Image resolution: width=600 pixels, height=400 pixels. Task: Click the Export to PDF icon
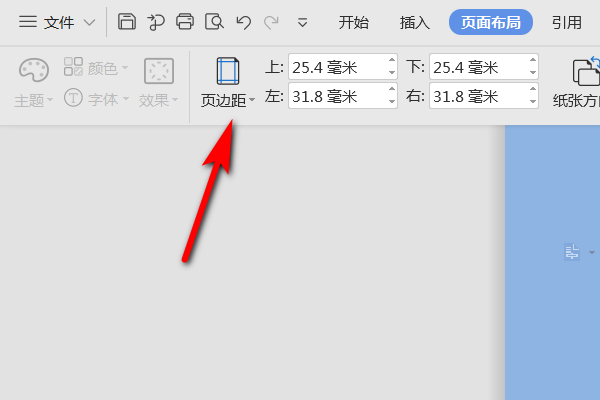click(x=156, y=21)
